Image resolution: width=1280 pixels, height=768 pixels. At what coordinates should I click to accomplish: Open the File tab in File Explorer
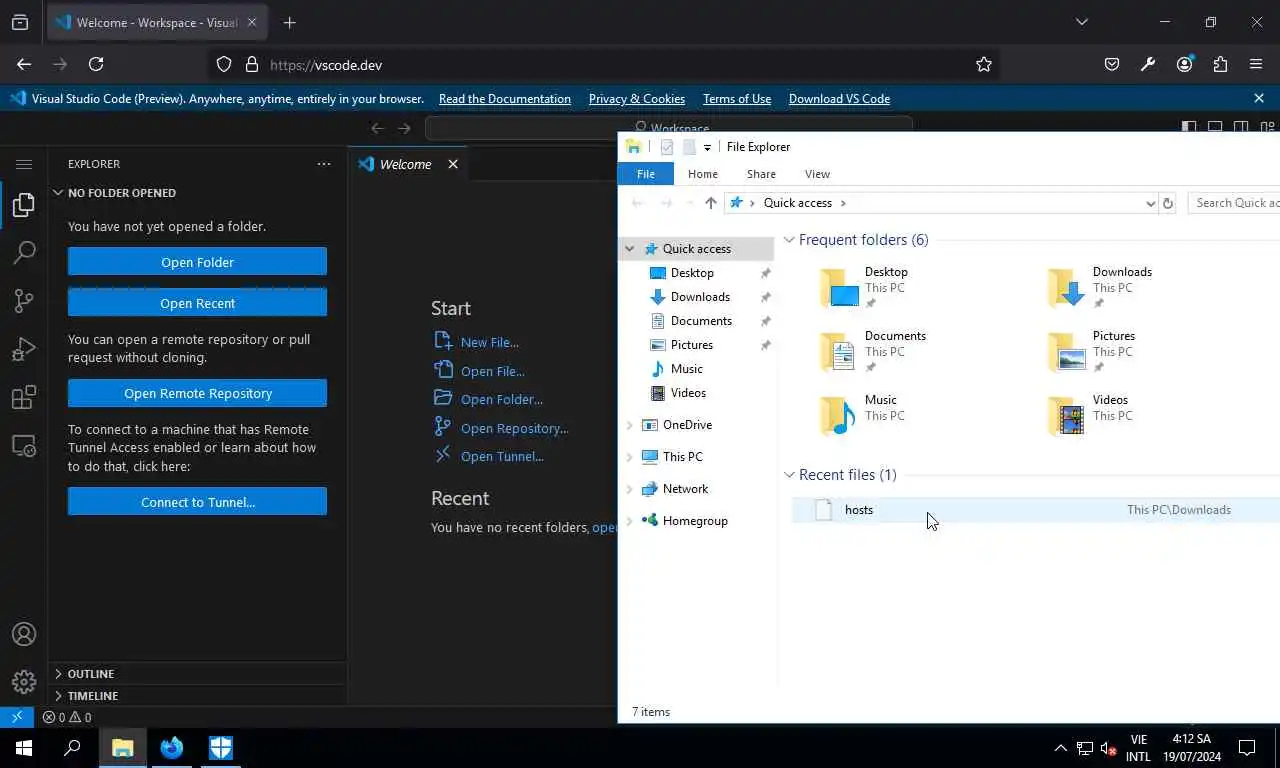coord(646,174)
